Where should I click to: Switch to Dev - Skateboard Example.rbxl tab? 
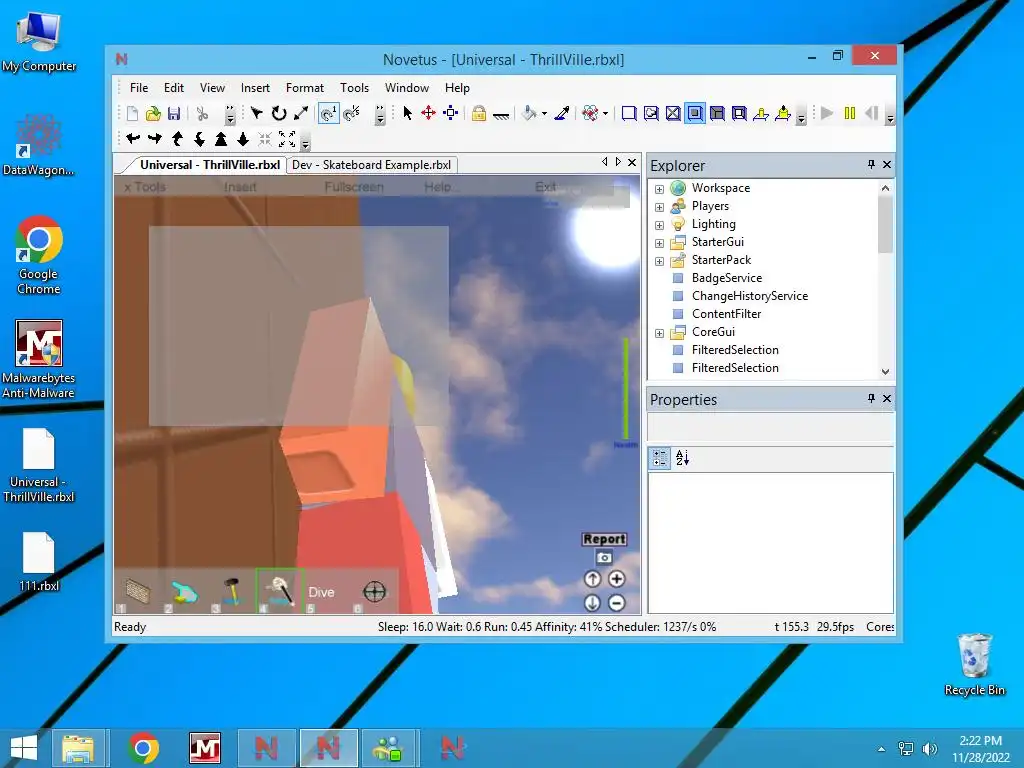372,165
